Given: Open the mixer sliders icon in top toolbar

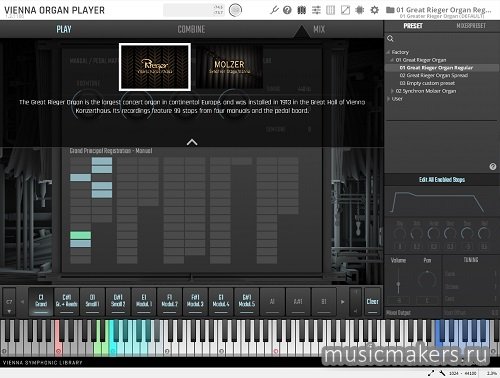Looking at the screenshot, I should click(x=316, y=10).
